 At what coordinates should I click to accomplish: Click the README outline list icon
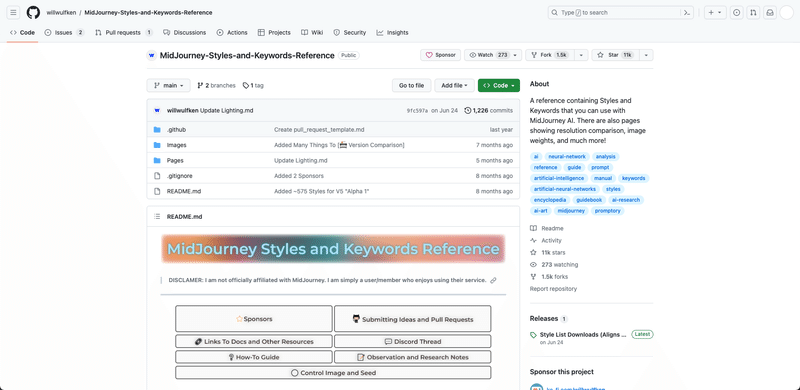[157, 216]
